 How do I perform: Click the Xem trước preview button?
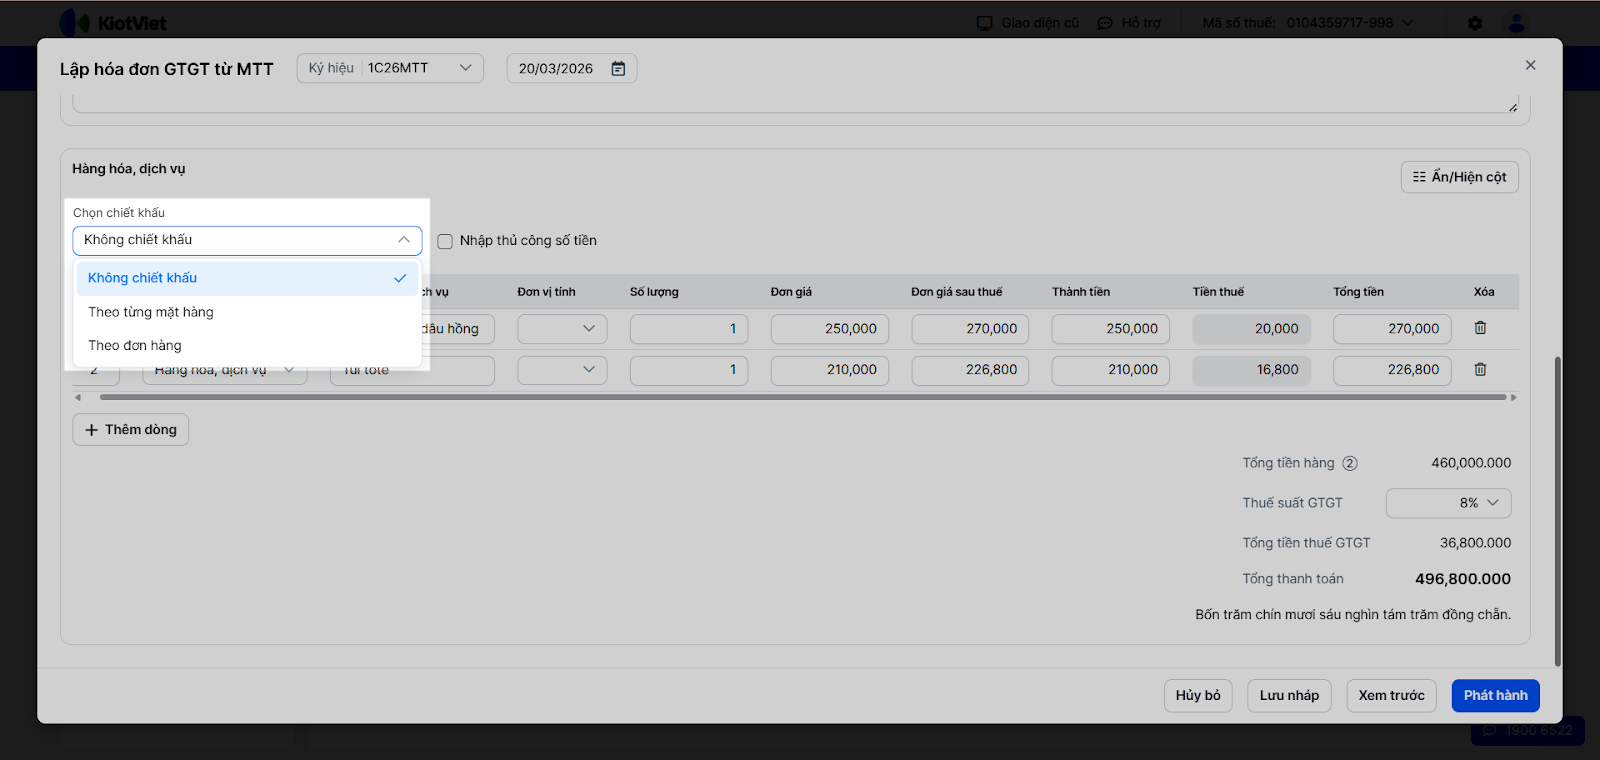click(x=1391, y=695)
